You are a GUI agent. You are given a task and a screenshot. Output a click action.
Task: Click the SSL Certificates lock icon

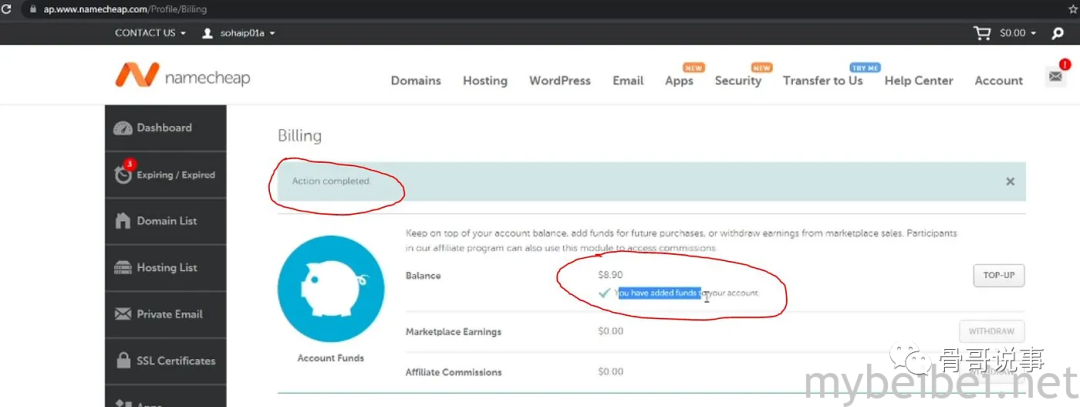point(123,360)
